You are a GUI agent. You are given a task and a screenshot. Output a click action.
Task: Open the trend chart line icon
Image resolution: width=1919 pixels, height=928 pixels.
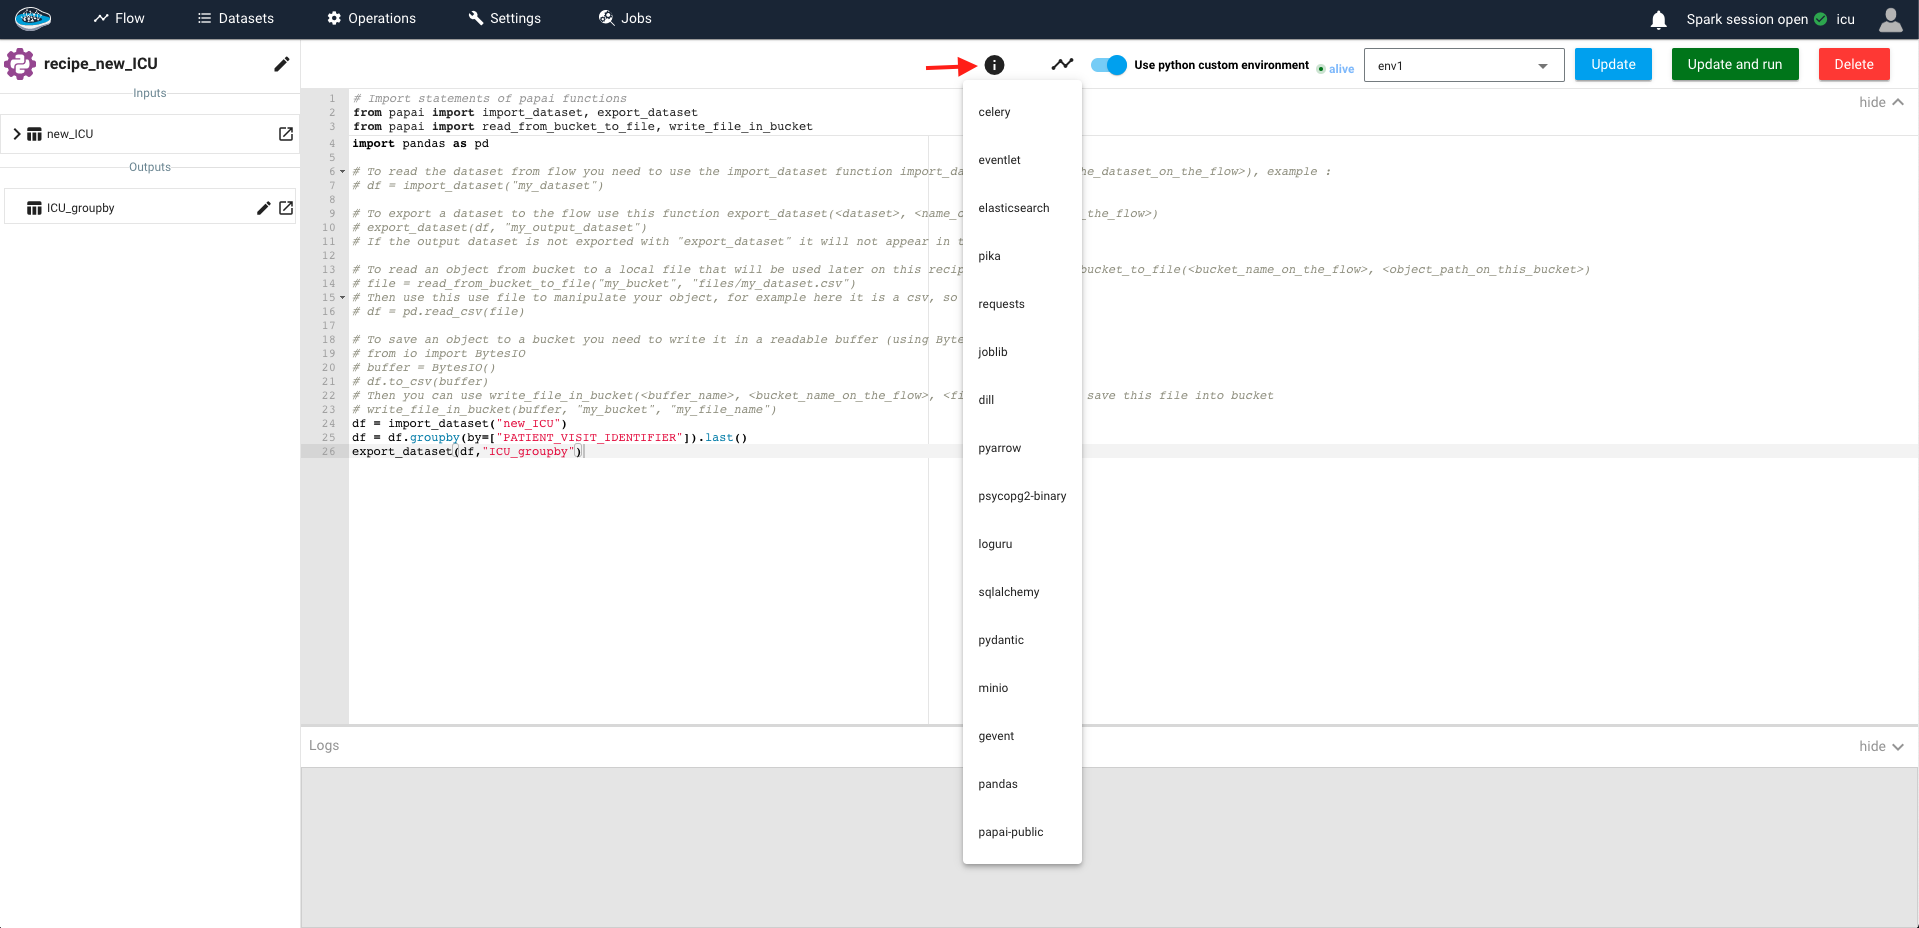[1062, 65]
